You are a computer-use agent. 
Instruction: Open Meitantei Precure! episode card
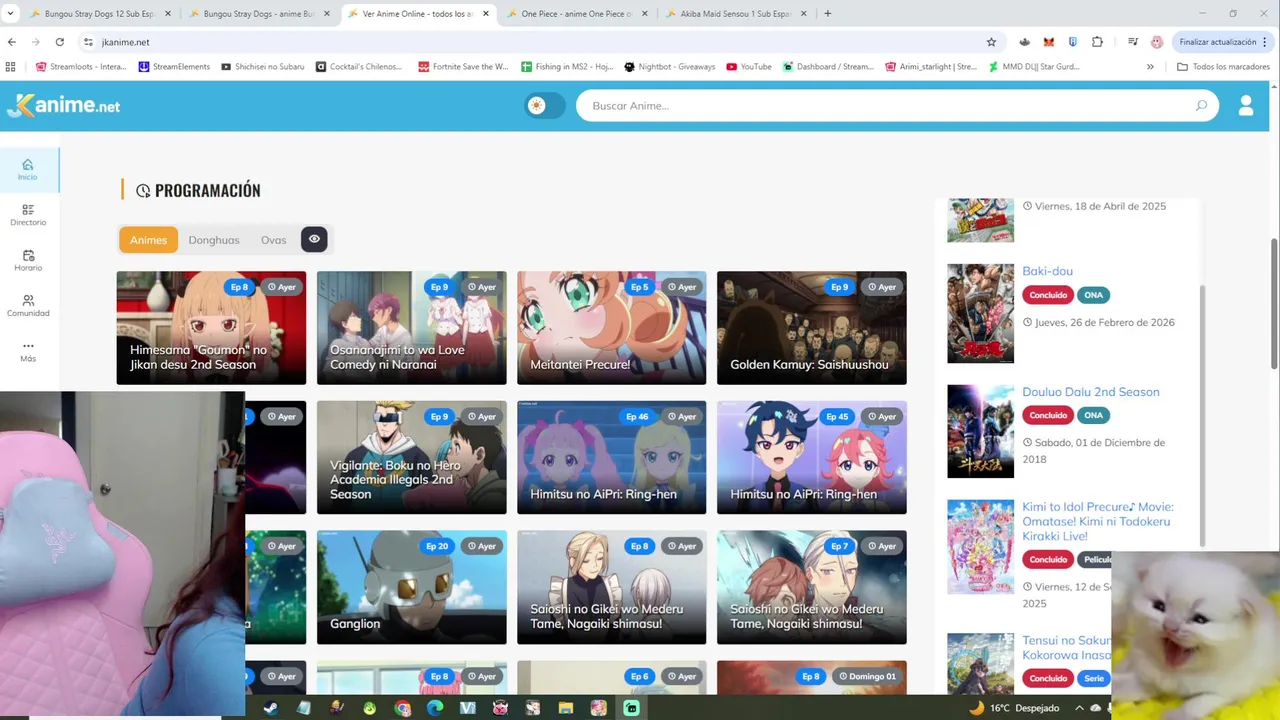point(611,328)
